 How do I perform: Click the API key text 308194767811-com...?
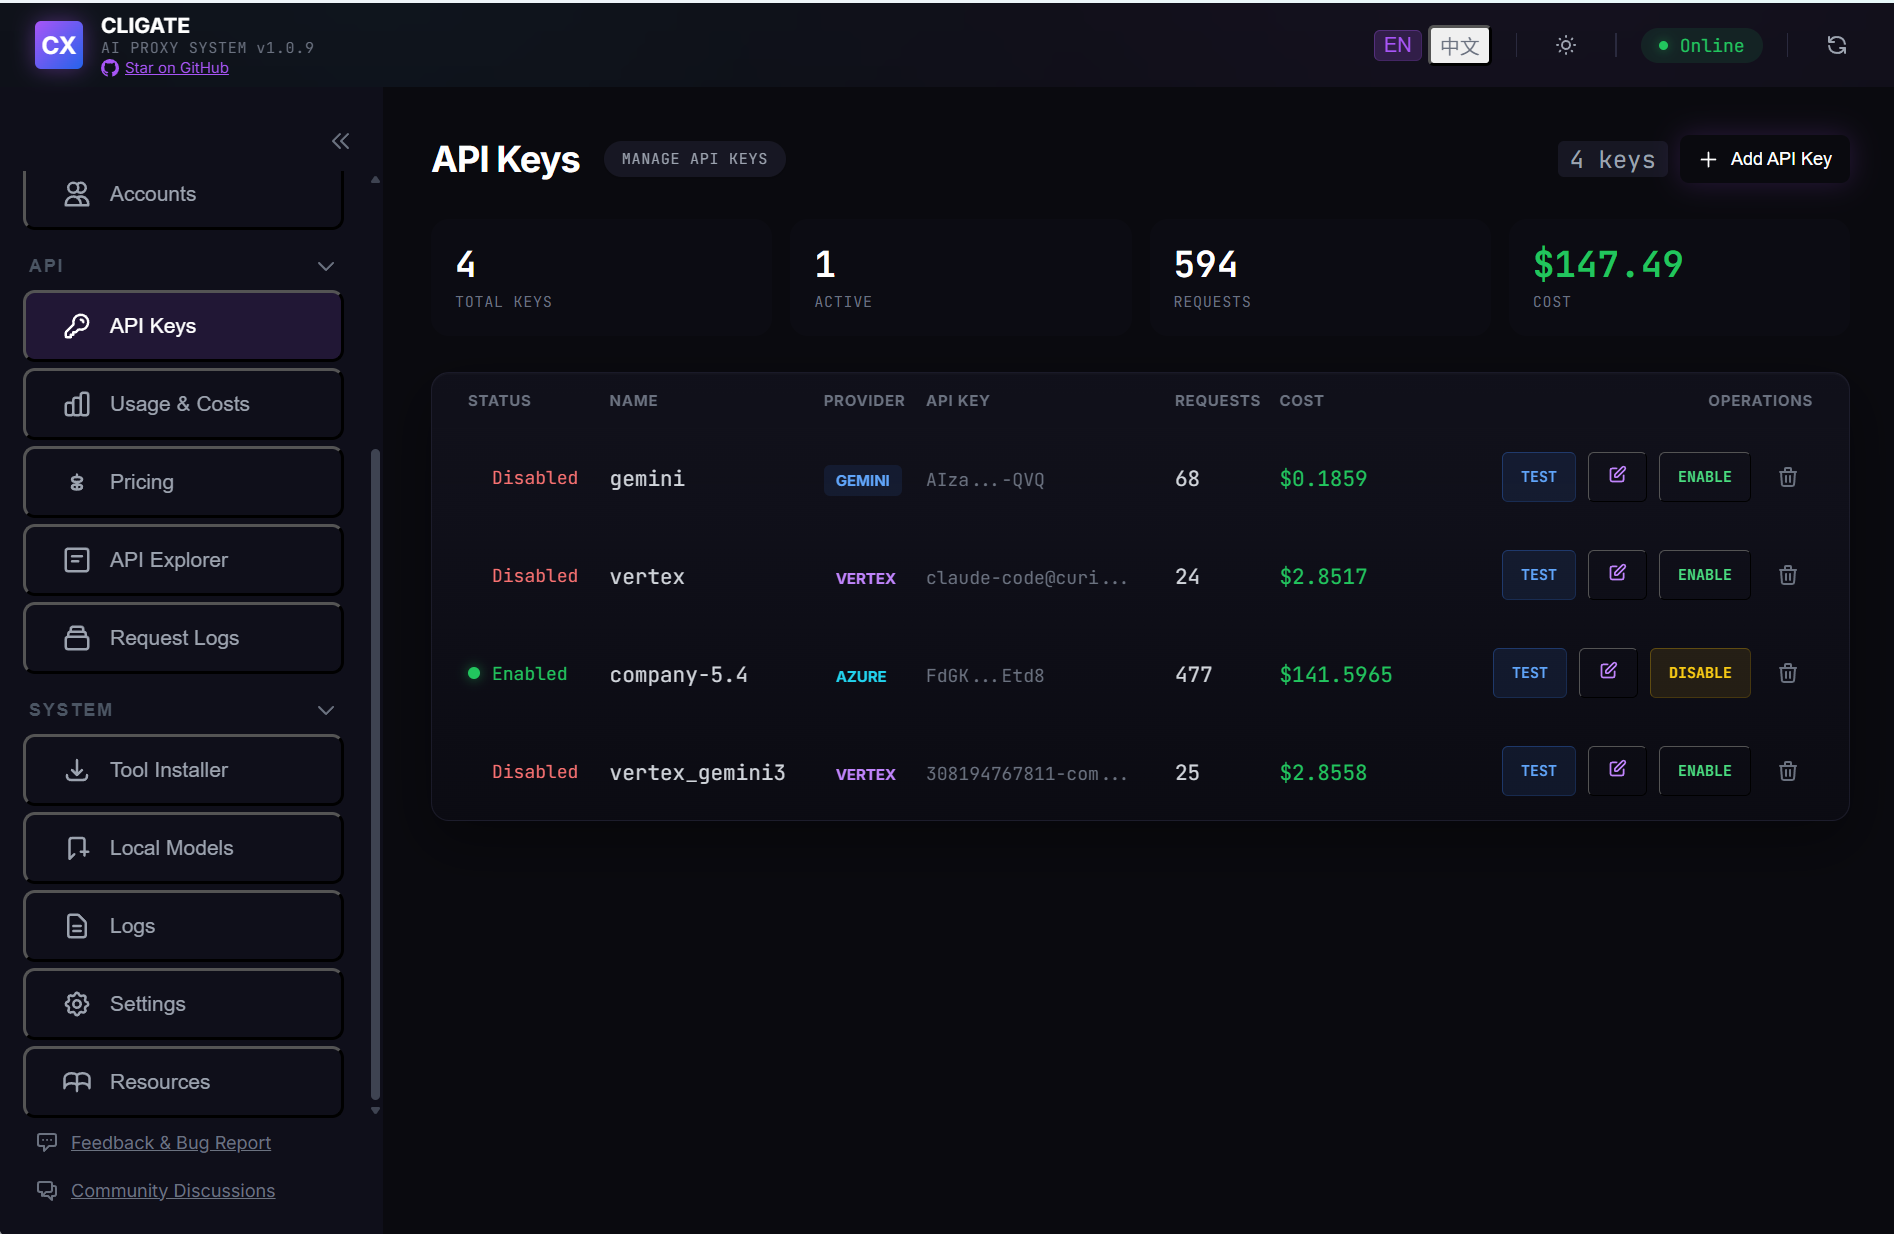(1026, 773)
